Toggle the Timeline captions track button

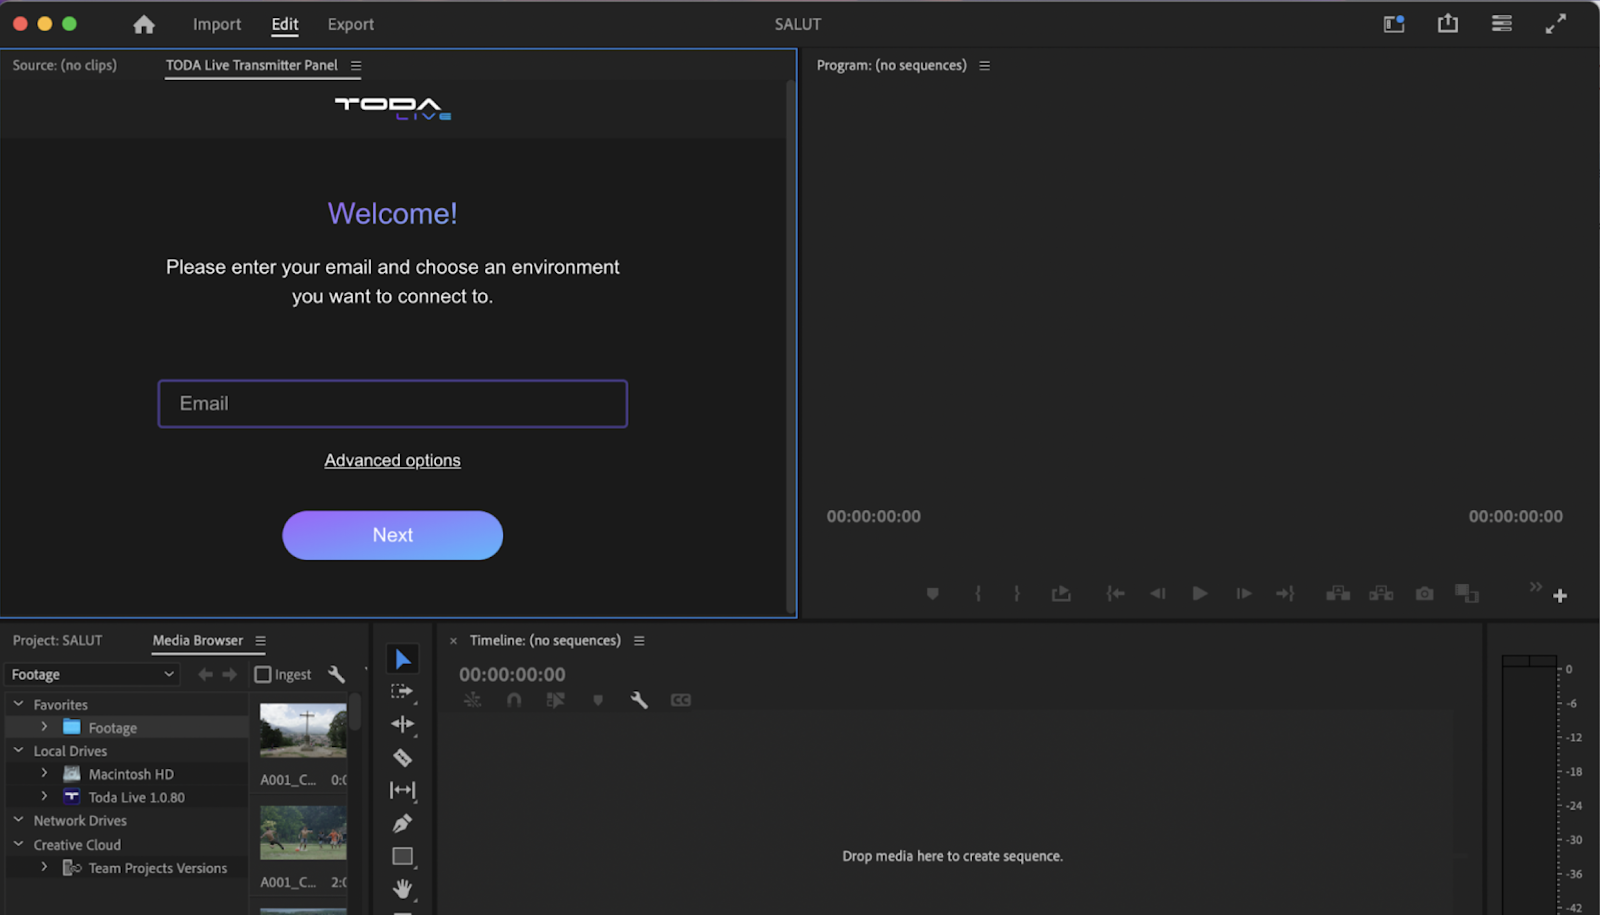point(680,700)
